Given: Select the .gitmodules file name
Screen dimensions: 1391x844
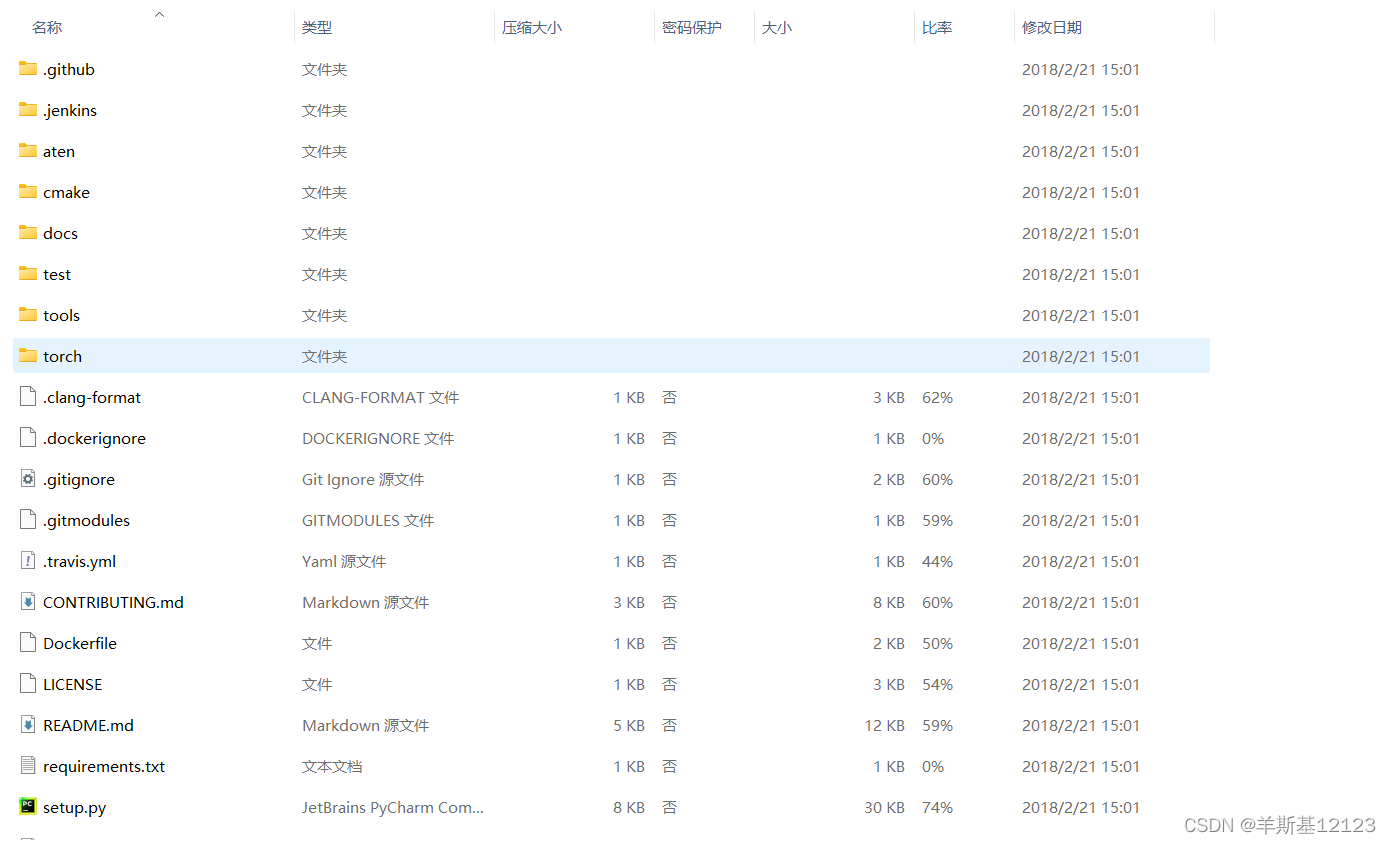Looking at the screenshot, I should point(86,520).
